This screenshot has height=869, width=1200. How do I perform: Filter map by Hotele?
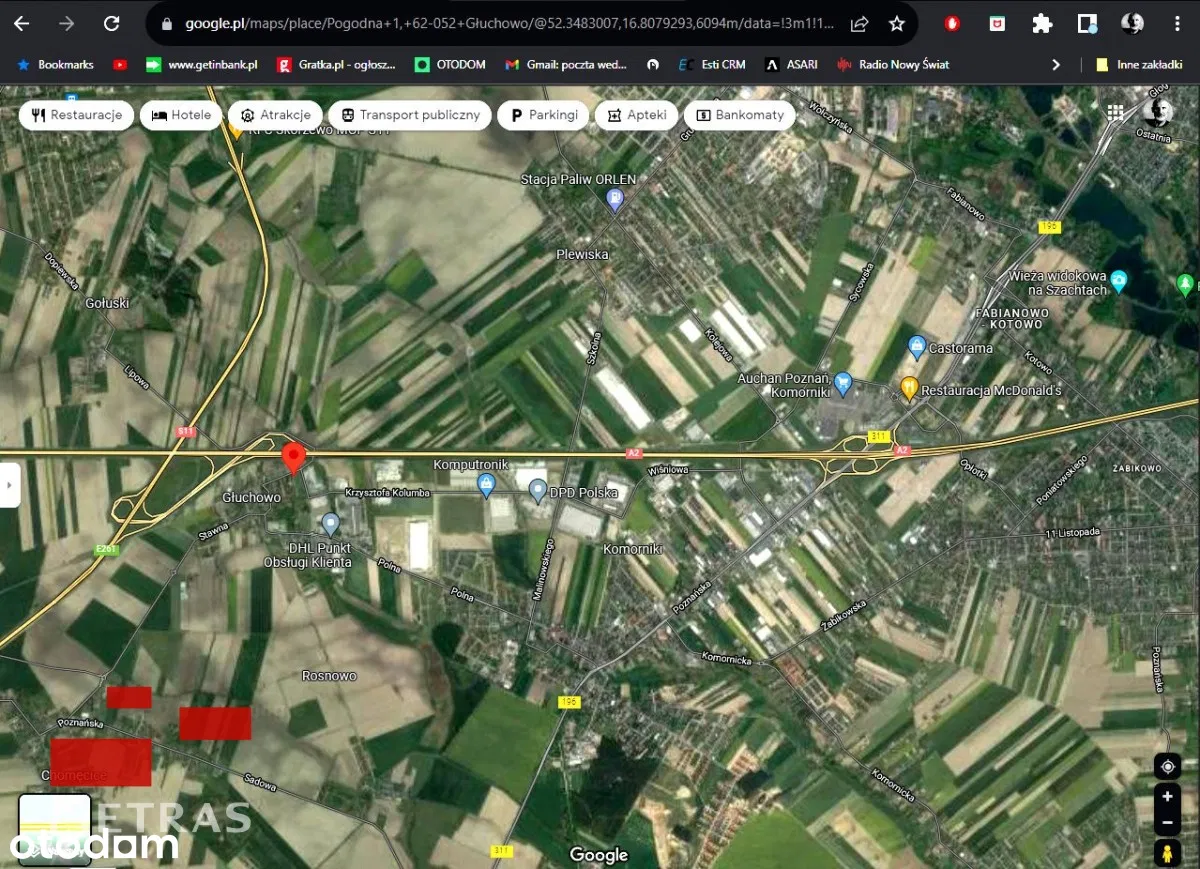click(181, 115)
